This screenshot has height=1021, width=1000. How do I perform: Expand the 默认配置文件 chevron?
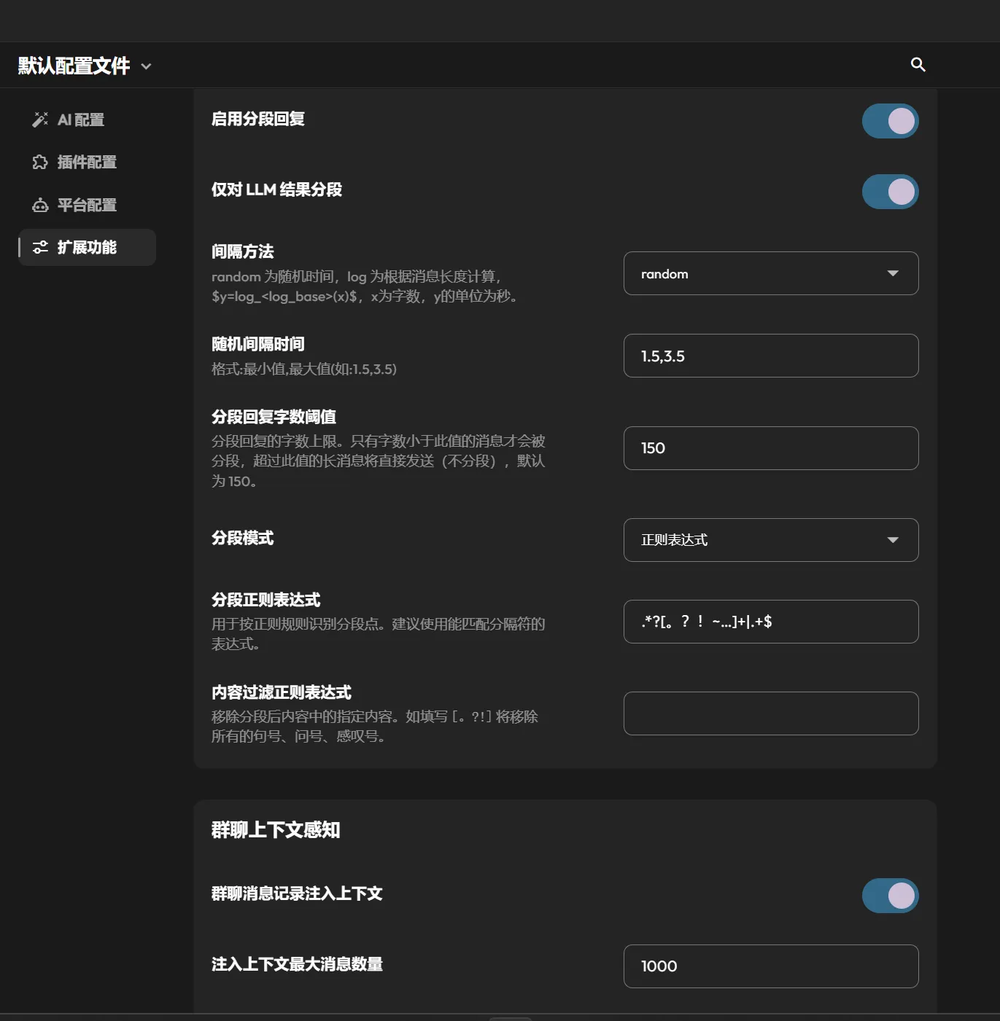146,66
